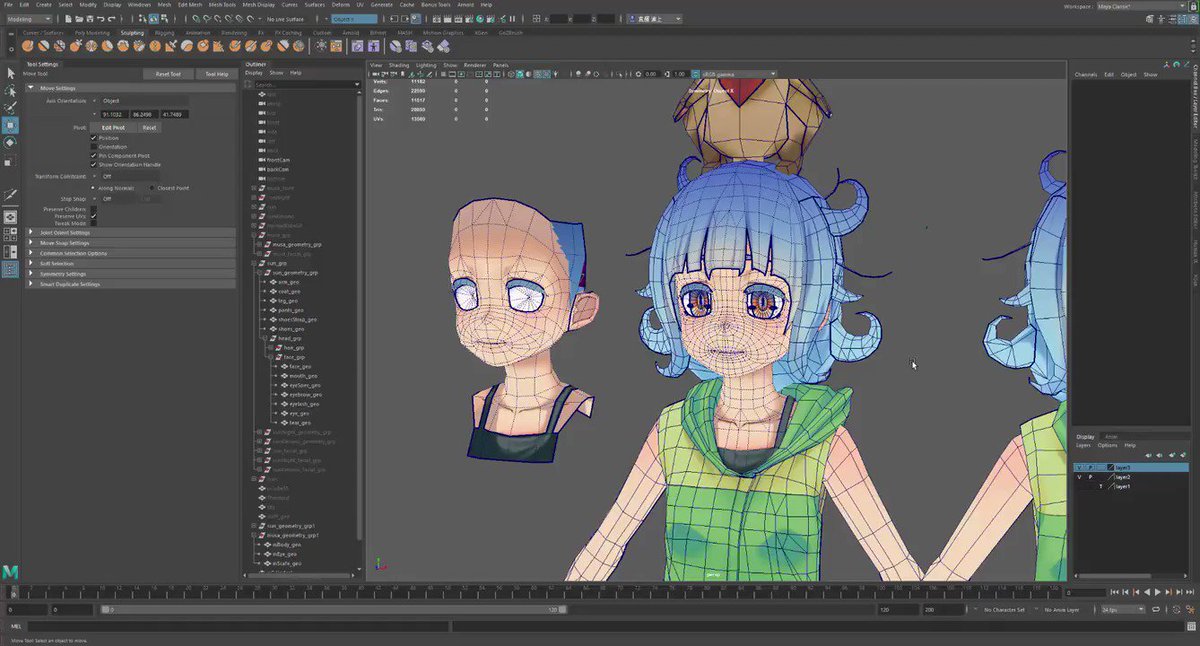The image size is (1200, 646).
Task: Switch to single-pane layout icon
Action: (x=10, y=217)
